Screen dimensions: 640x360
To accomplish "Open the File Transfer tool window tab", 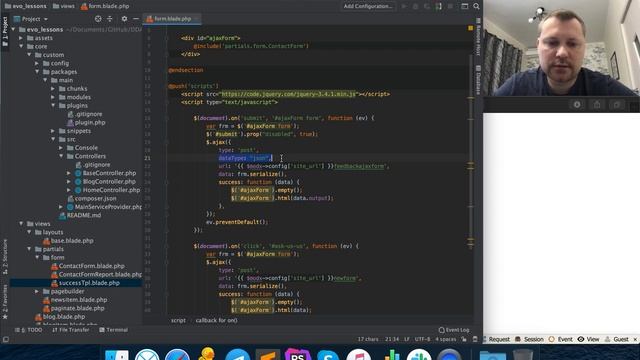I will click(x=71, y=330).
